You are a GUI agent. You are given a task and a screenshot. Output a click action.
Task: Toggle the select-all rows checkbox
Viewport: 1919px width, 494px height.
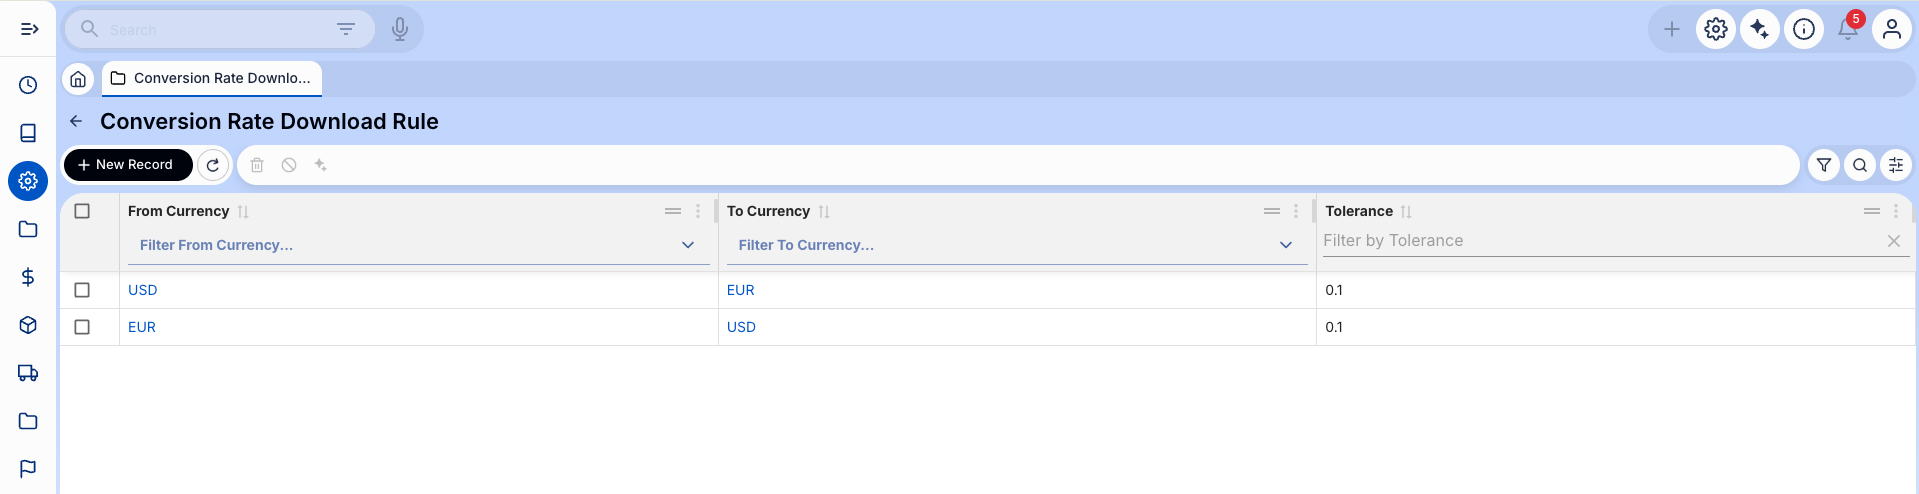82,211
